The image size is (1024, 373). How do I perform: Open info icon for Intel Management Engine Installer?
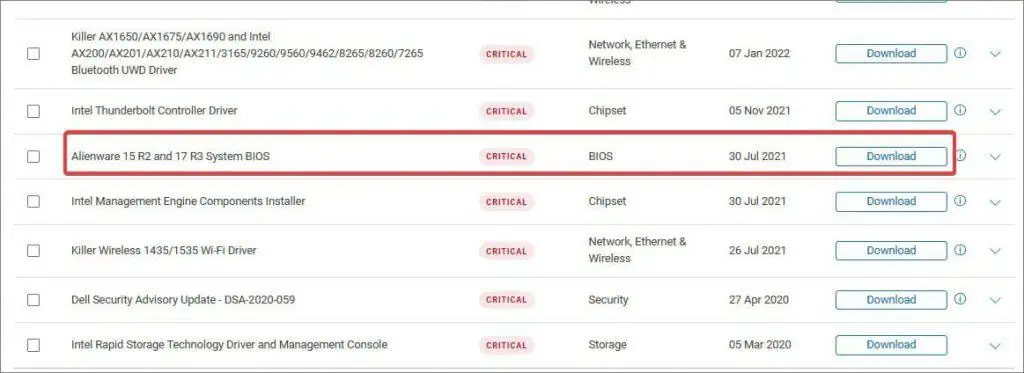tap(960, 201)
